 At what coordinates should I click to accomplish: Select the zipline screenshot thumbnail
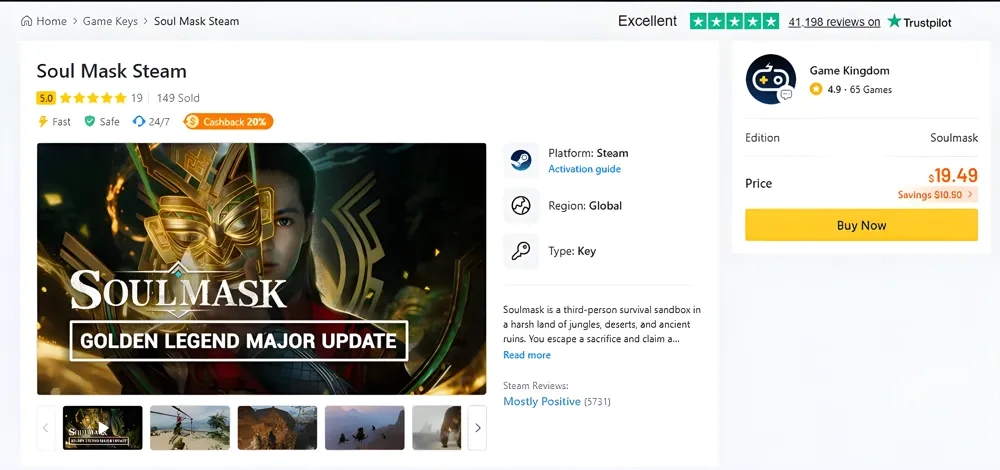tap(190, 428)
